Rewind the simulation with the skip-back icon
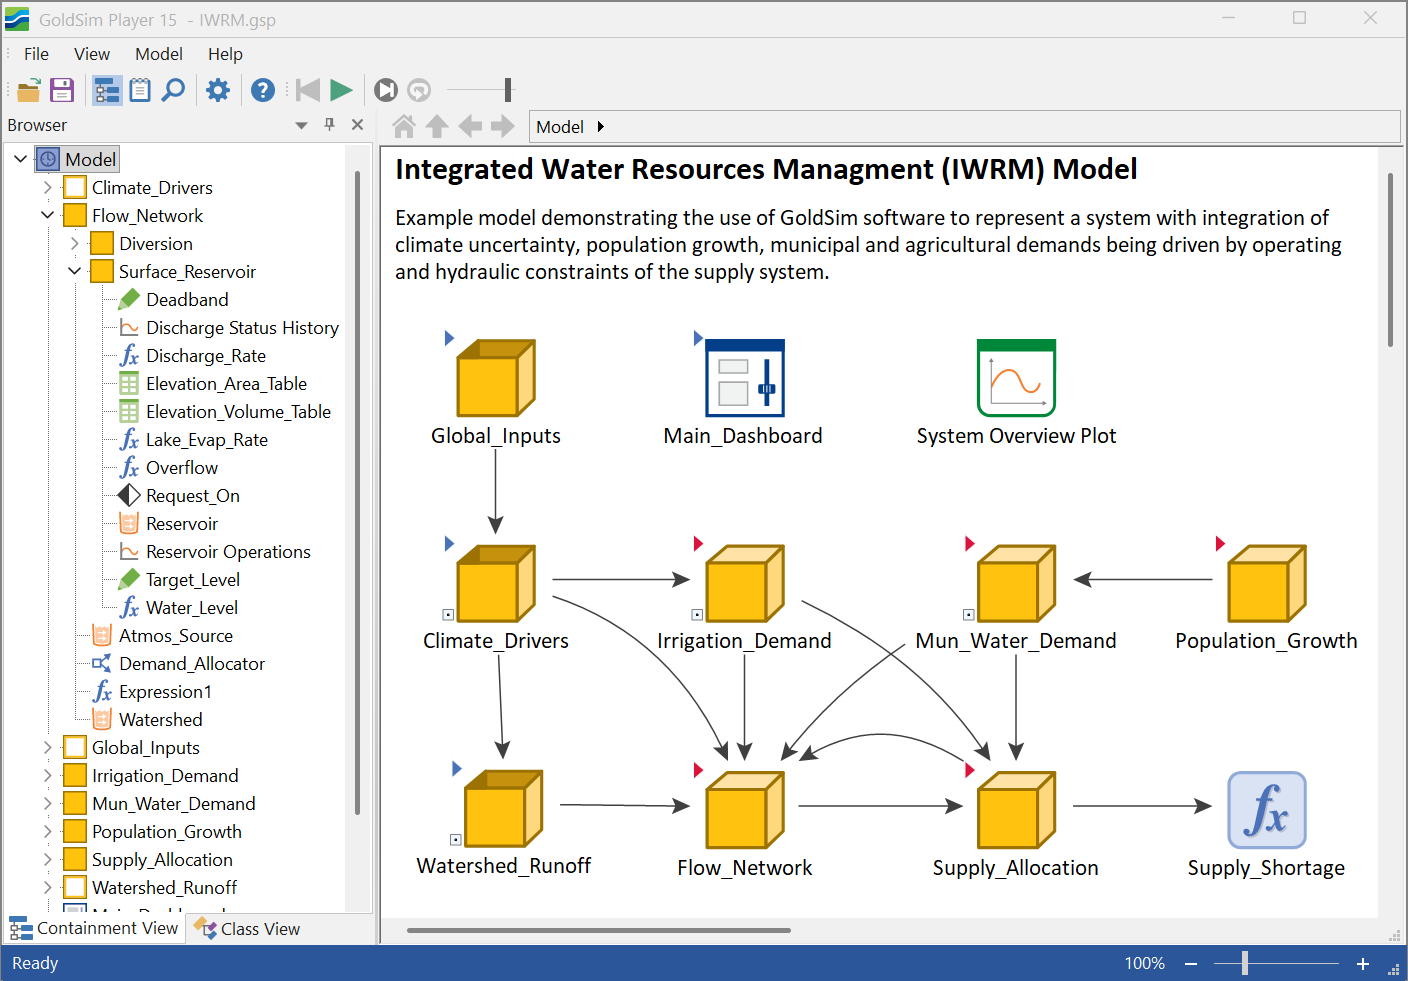 (307, 90)
